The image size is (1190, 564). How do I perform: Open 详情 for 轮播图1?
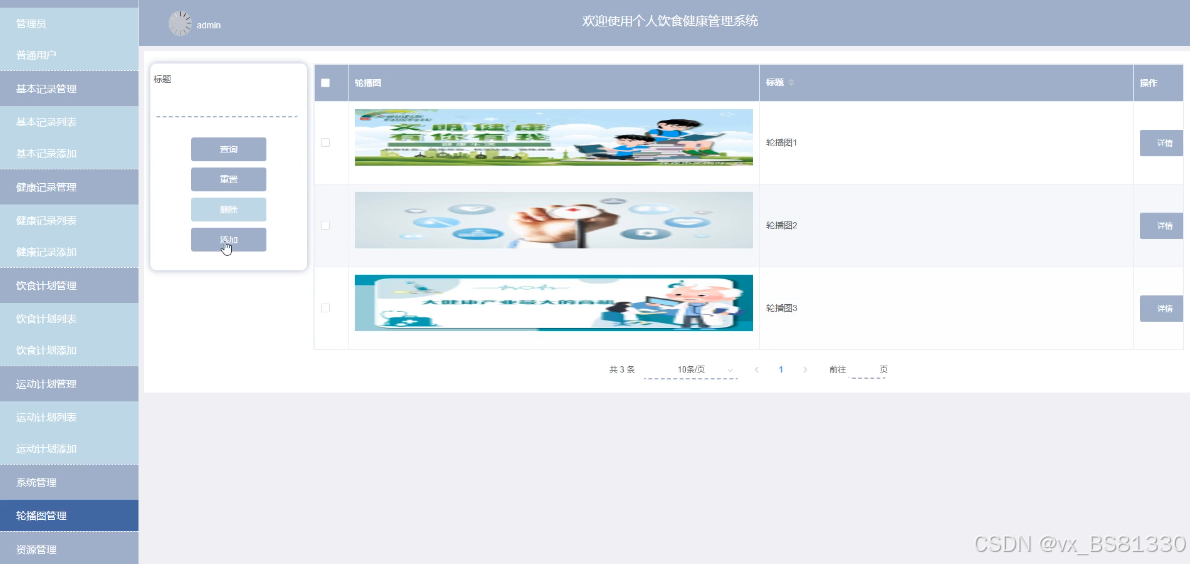[1163, 143]
